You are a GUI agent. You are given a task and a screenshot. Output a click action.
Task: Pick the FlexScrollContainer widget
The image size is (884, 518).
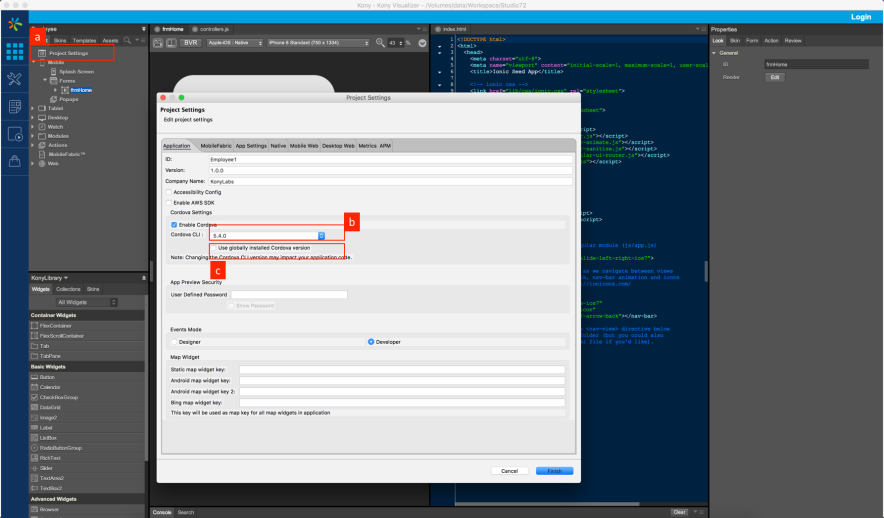point(61,336)
